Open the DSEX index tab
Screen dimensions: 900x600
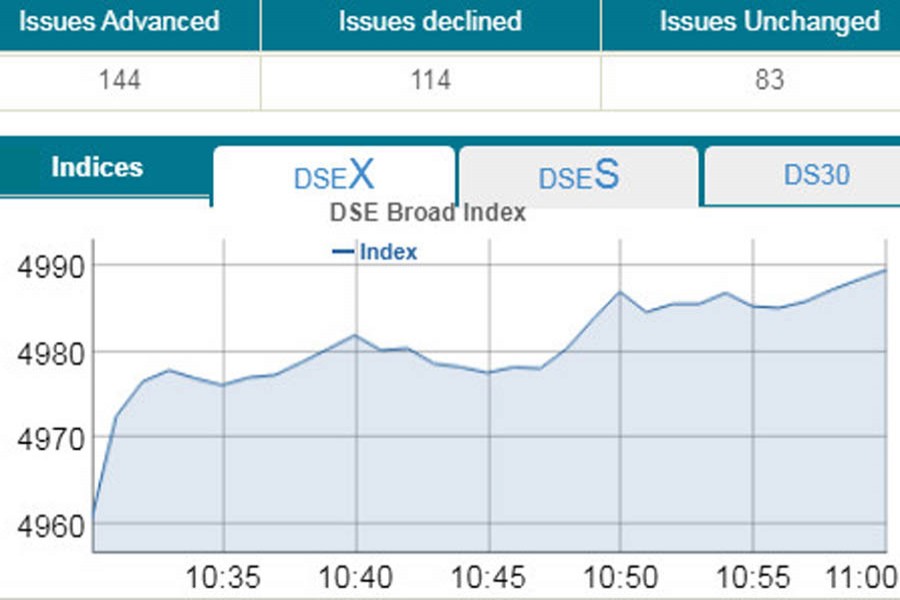pyautogui.click(x=334, y=176)
